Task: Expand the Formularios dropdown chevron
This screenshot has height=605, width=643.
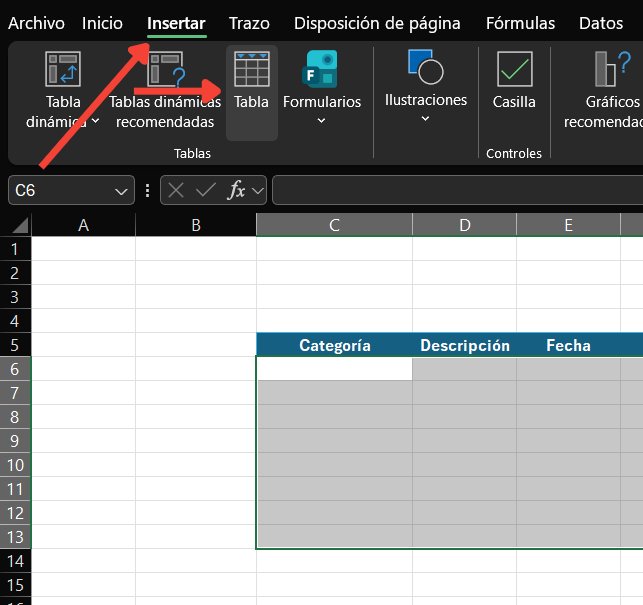Action: [x=321, y=121]
